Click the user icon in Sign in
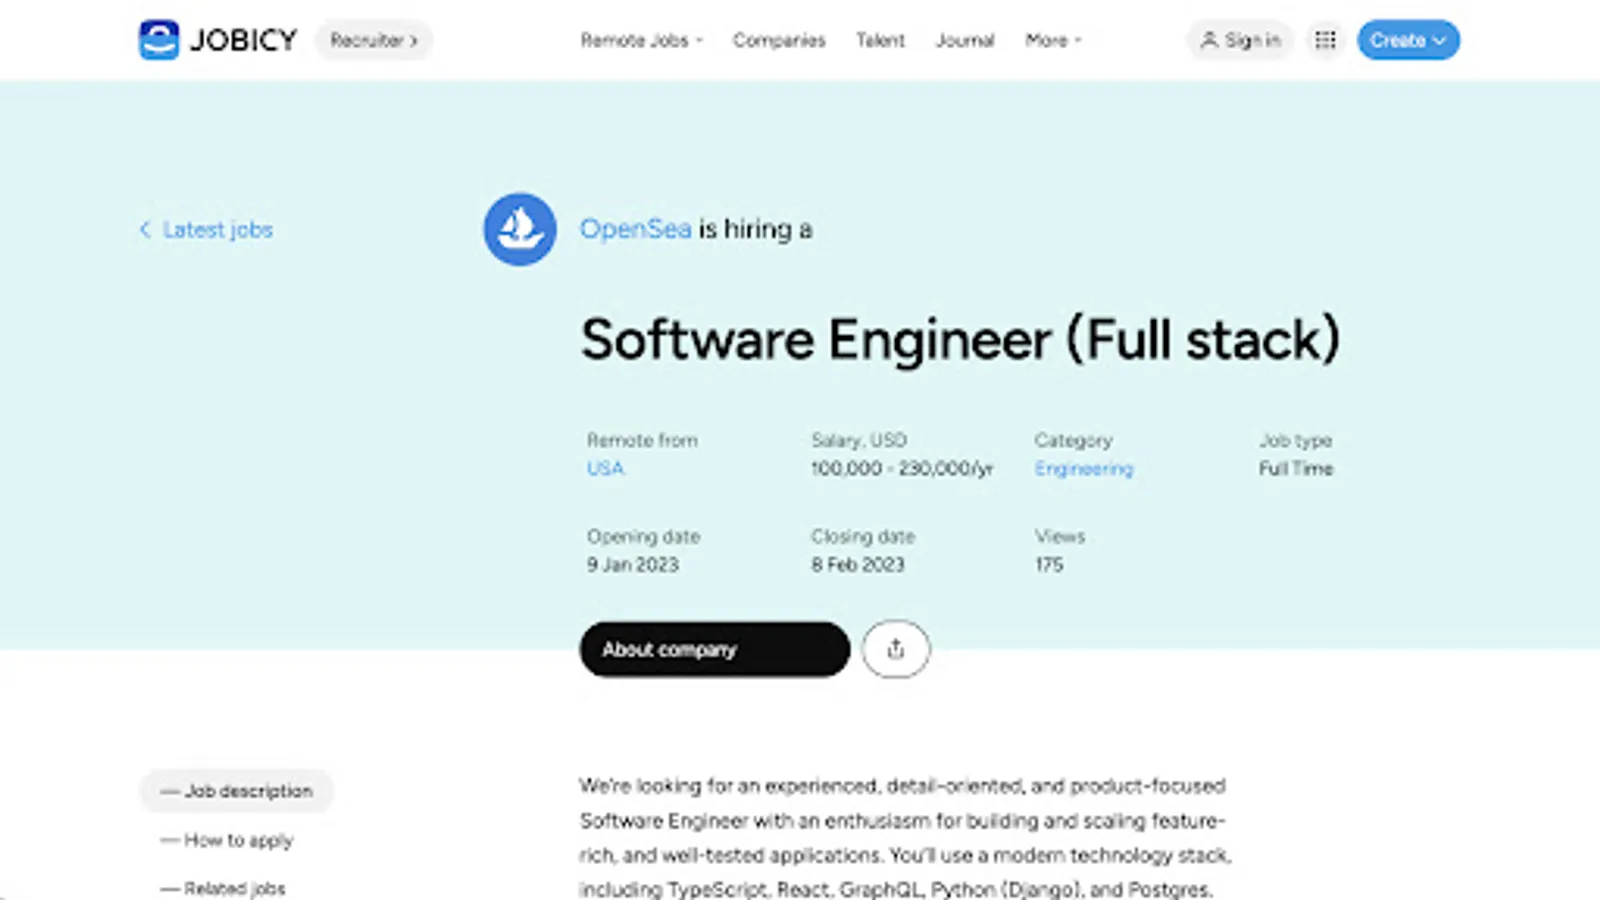This screenshot has height=900, width=1600. coord(1209,40)
